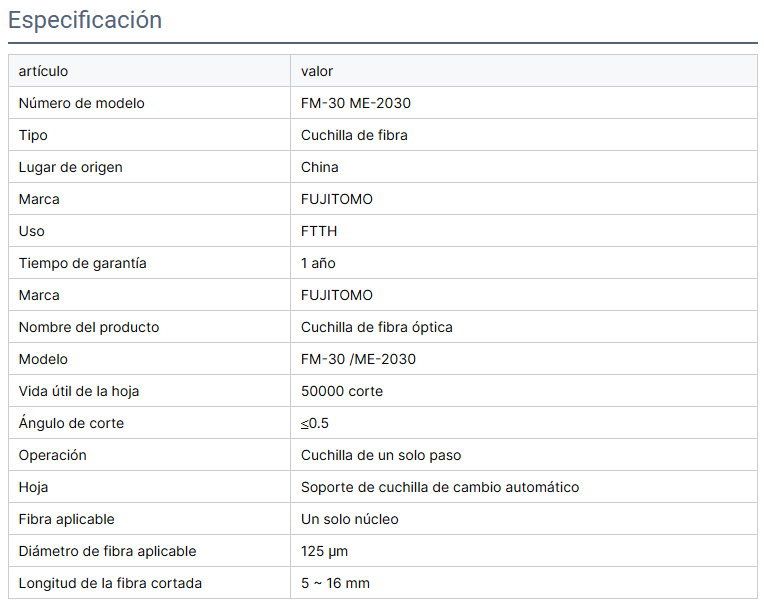Click the 125 μm diameter value
The width and height of the screenshot is (764, 607).
point(325,551)
